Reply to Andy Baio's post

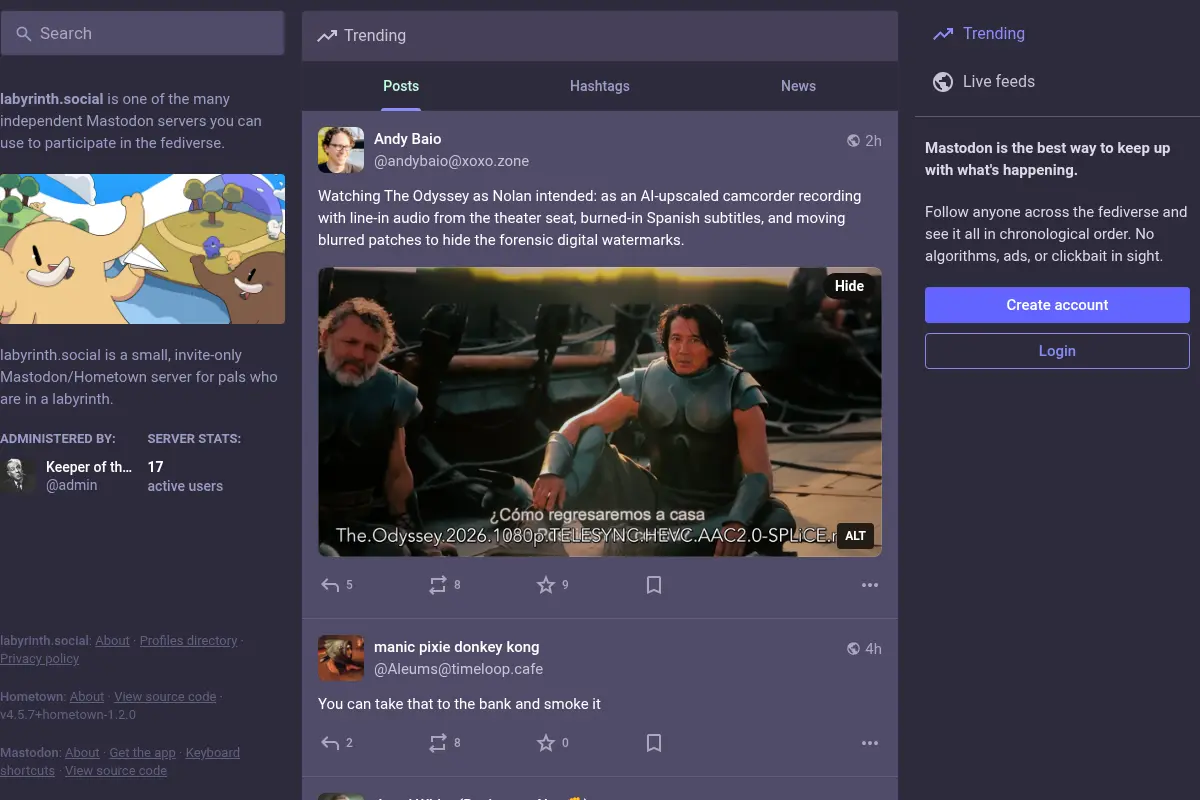(336, 585)
